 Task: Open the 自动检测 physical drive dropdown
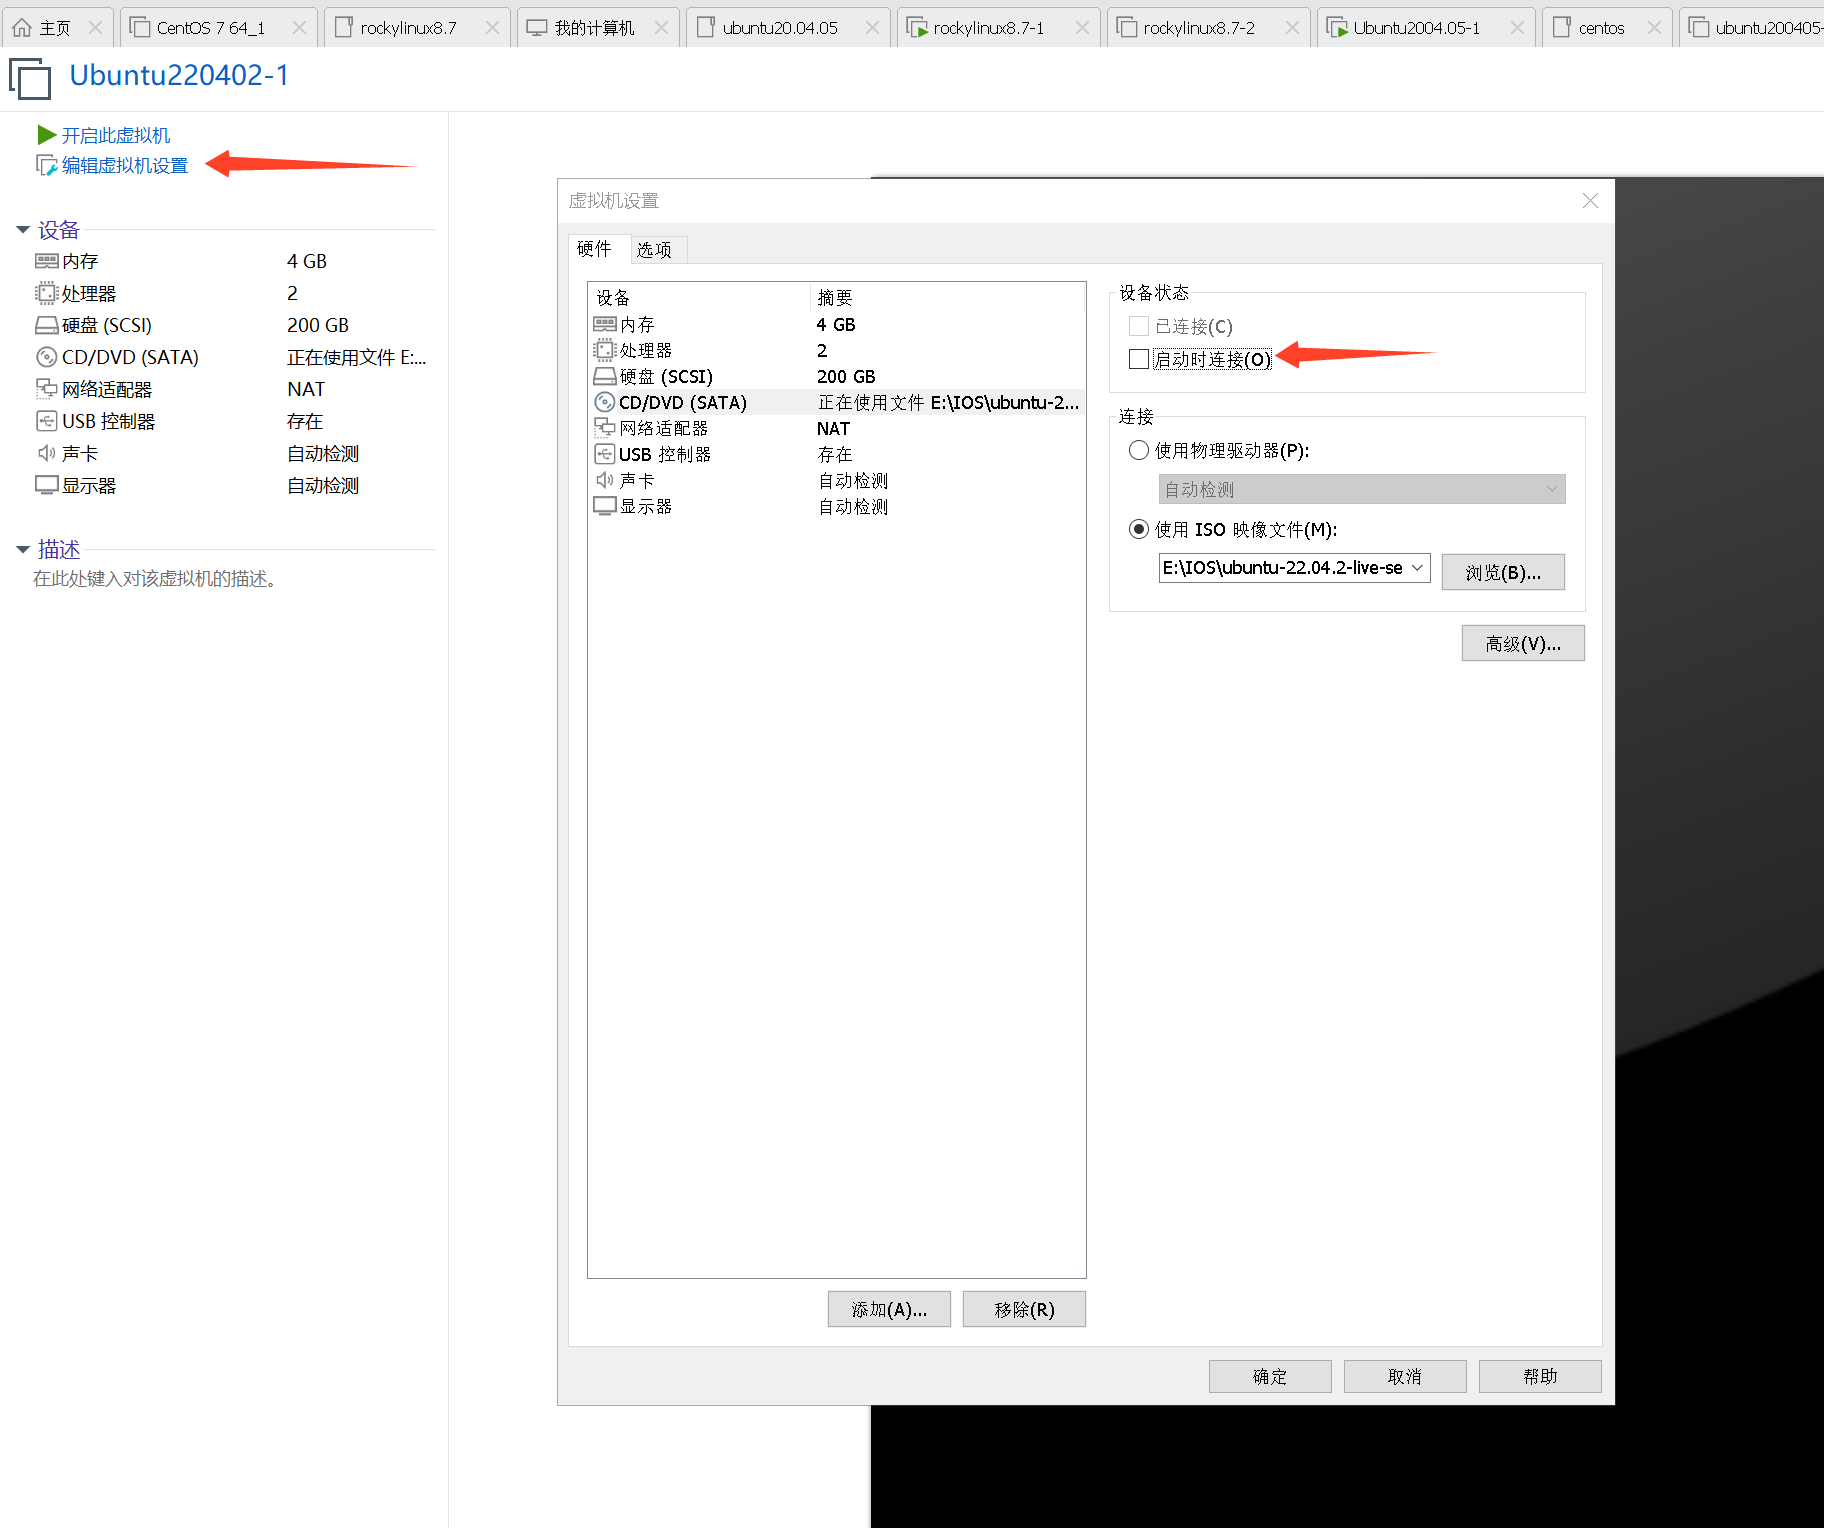[1362, 489]
